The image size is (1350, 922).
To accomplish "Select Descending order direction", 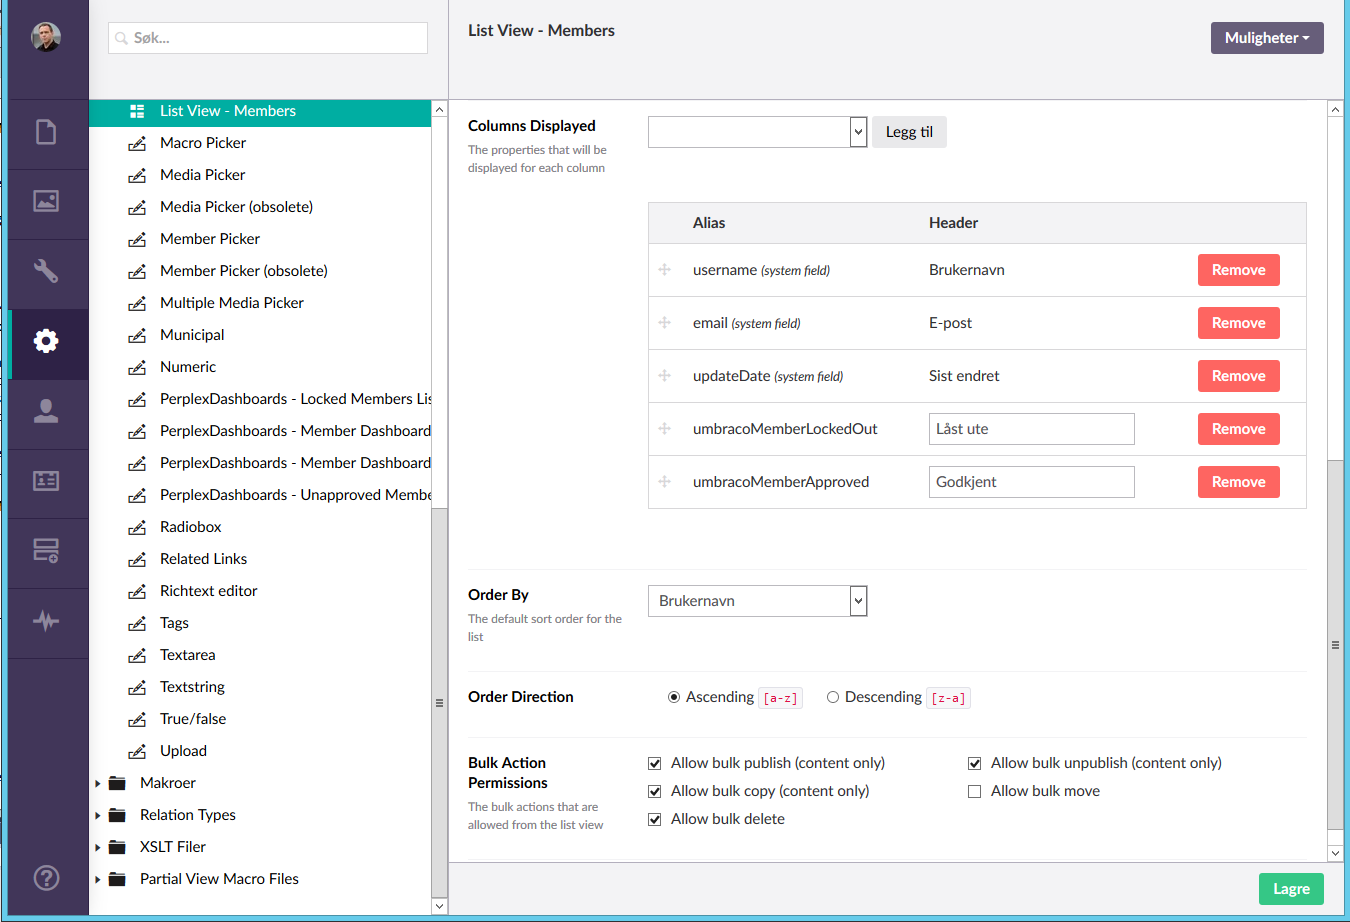I will click(832, 698).
